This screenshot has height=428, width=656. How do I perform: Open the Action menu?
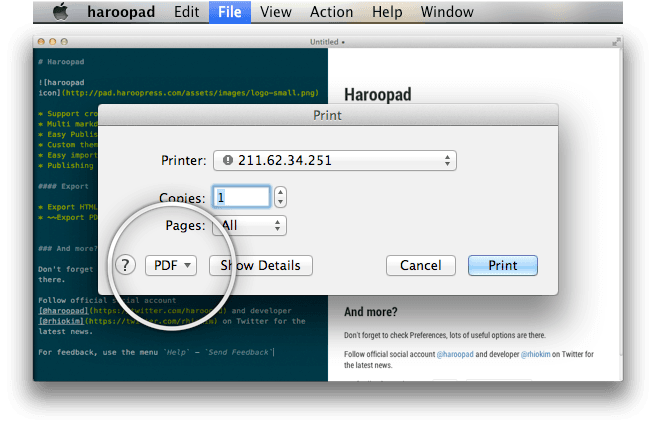click(x=331, y=12)
